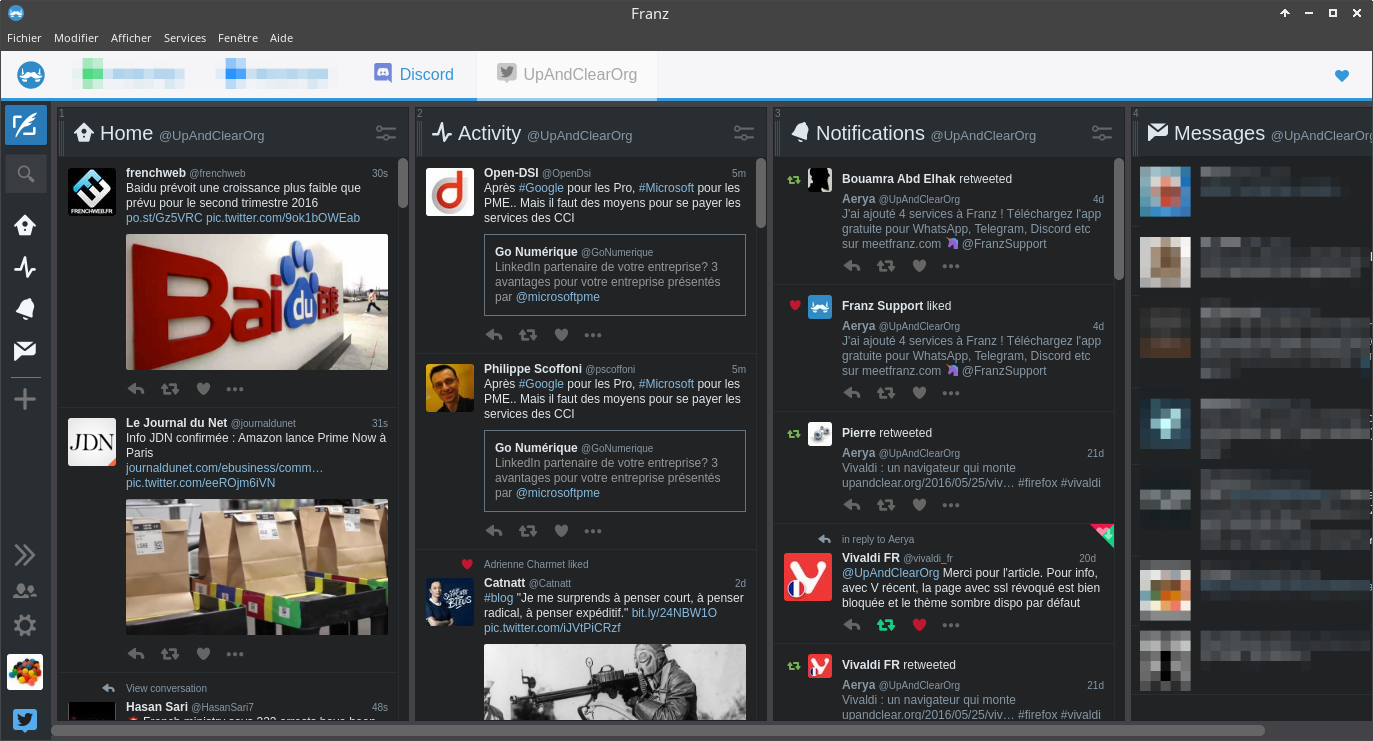This screenshot has height=741, width=1373.
Task: Expand the sidebar with double chevron
Action: 25,555
